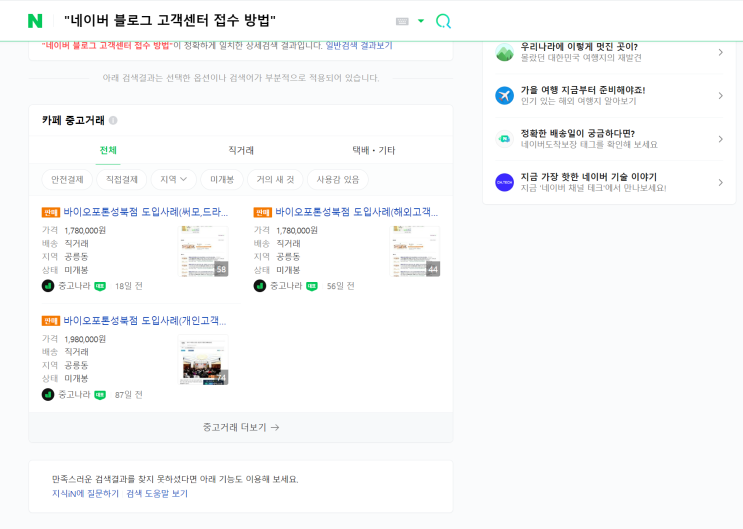Open 가을 여행 지금부터 준비해야죠! banner
The height and width of the screenshot is (529, 743).
pyautogui.click(x=609, y=95)
